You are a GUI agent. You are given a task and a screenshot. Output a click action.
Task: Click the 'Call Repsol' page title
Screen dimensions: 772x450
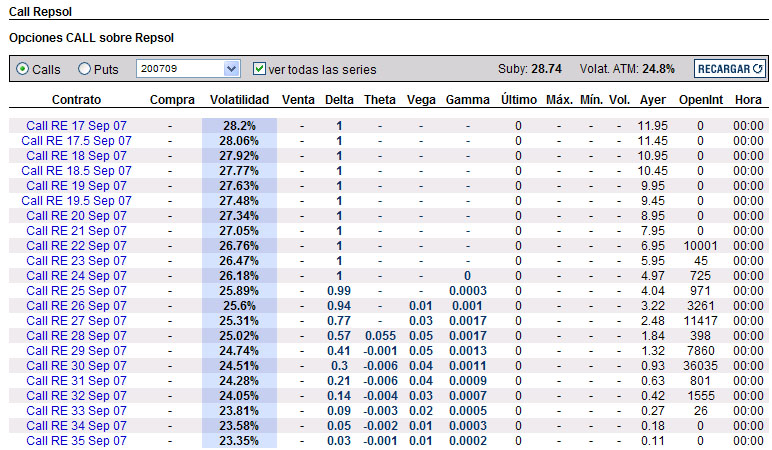40,12
